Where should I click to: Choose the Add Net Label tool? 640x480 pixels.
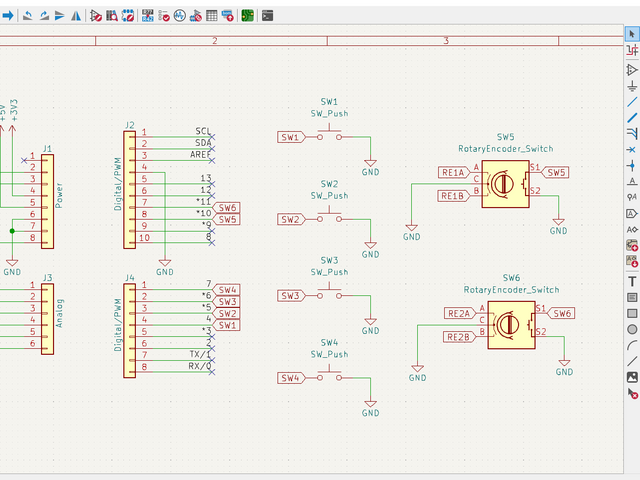coord(632,181)
